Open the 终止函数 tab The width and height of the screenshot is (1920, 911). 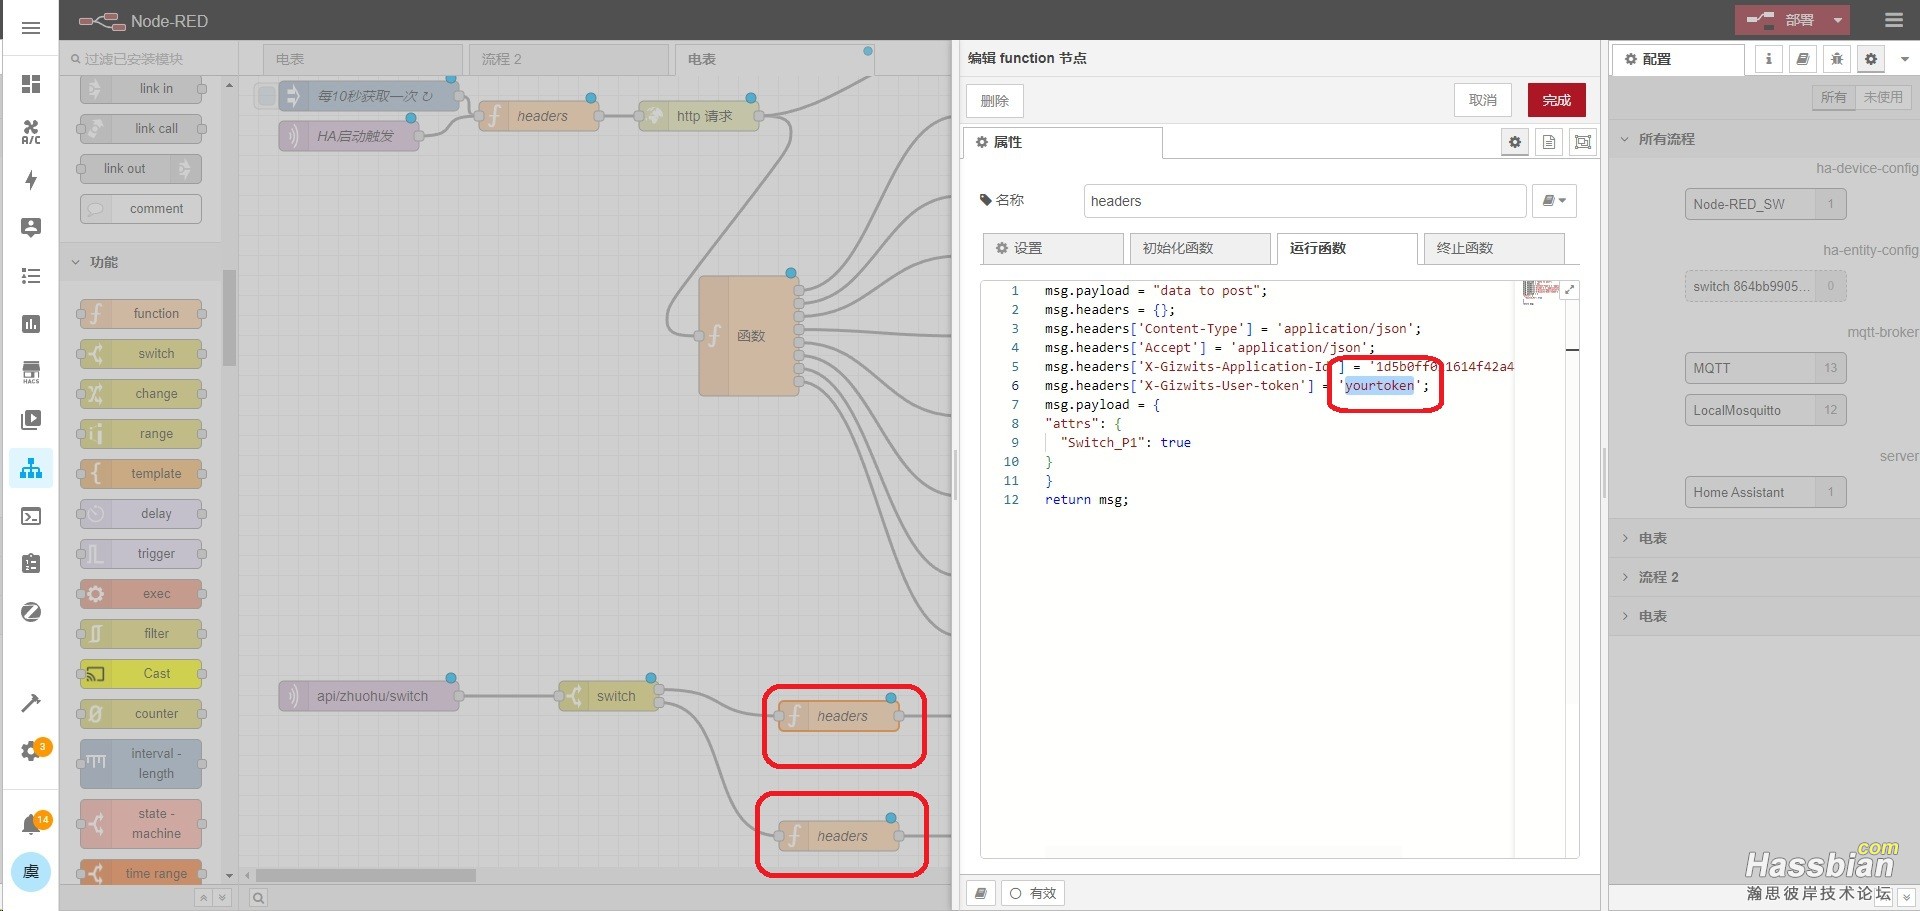pos(1494,248)
